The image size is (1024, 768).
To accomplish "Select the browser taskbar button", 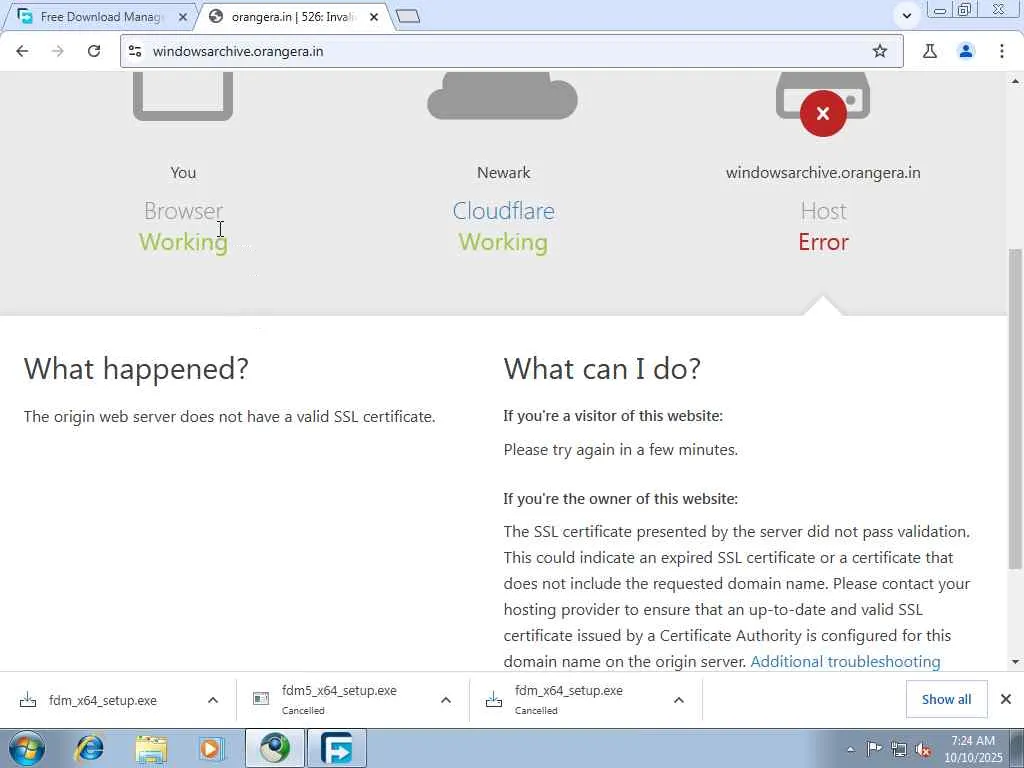I will [x=274, y=748].
